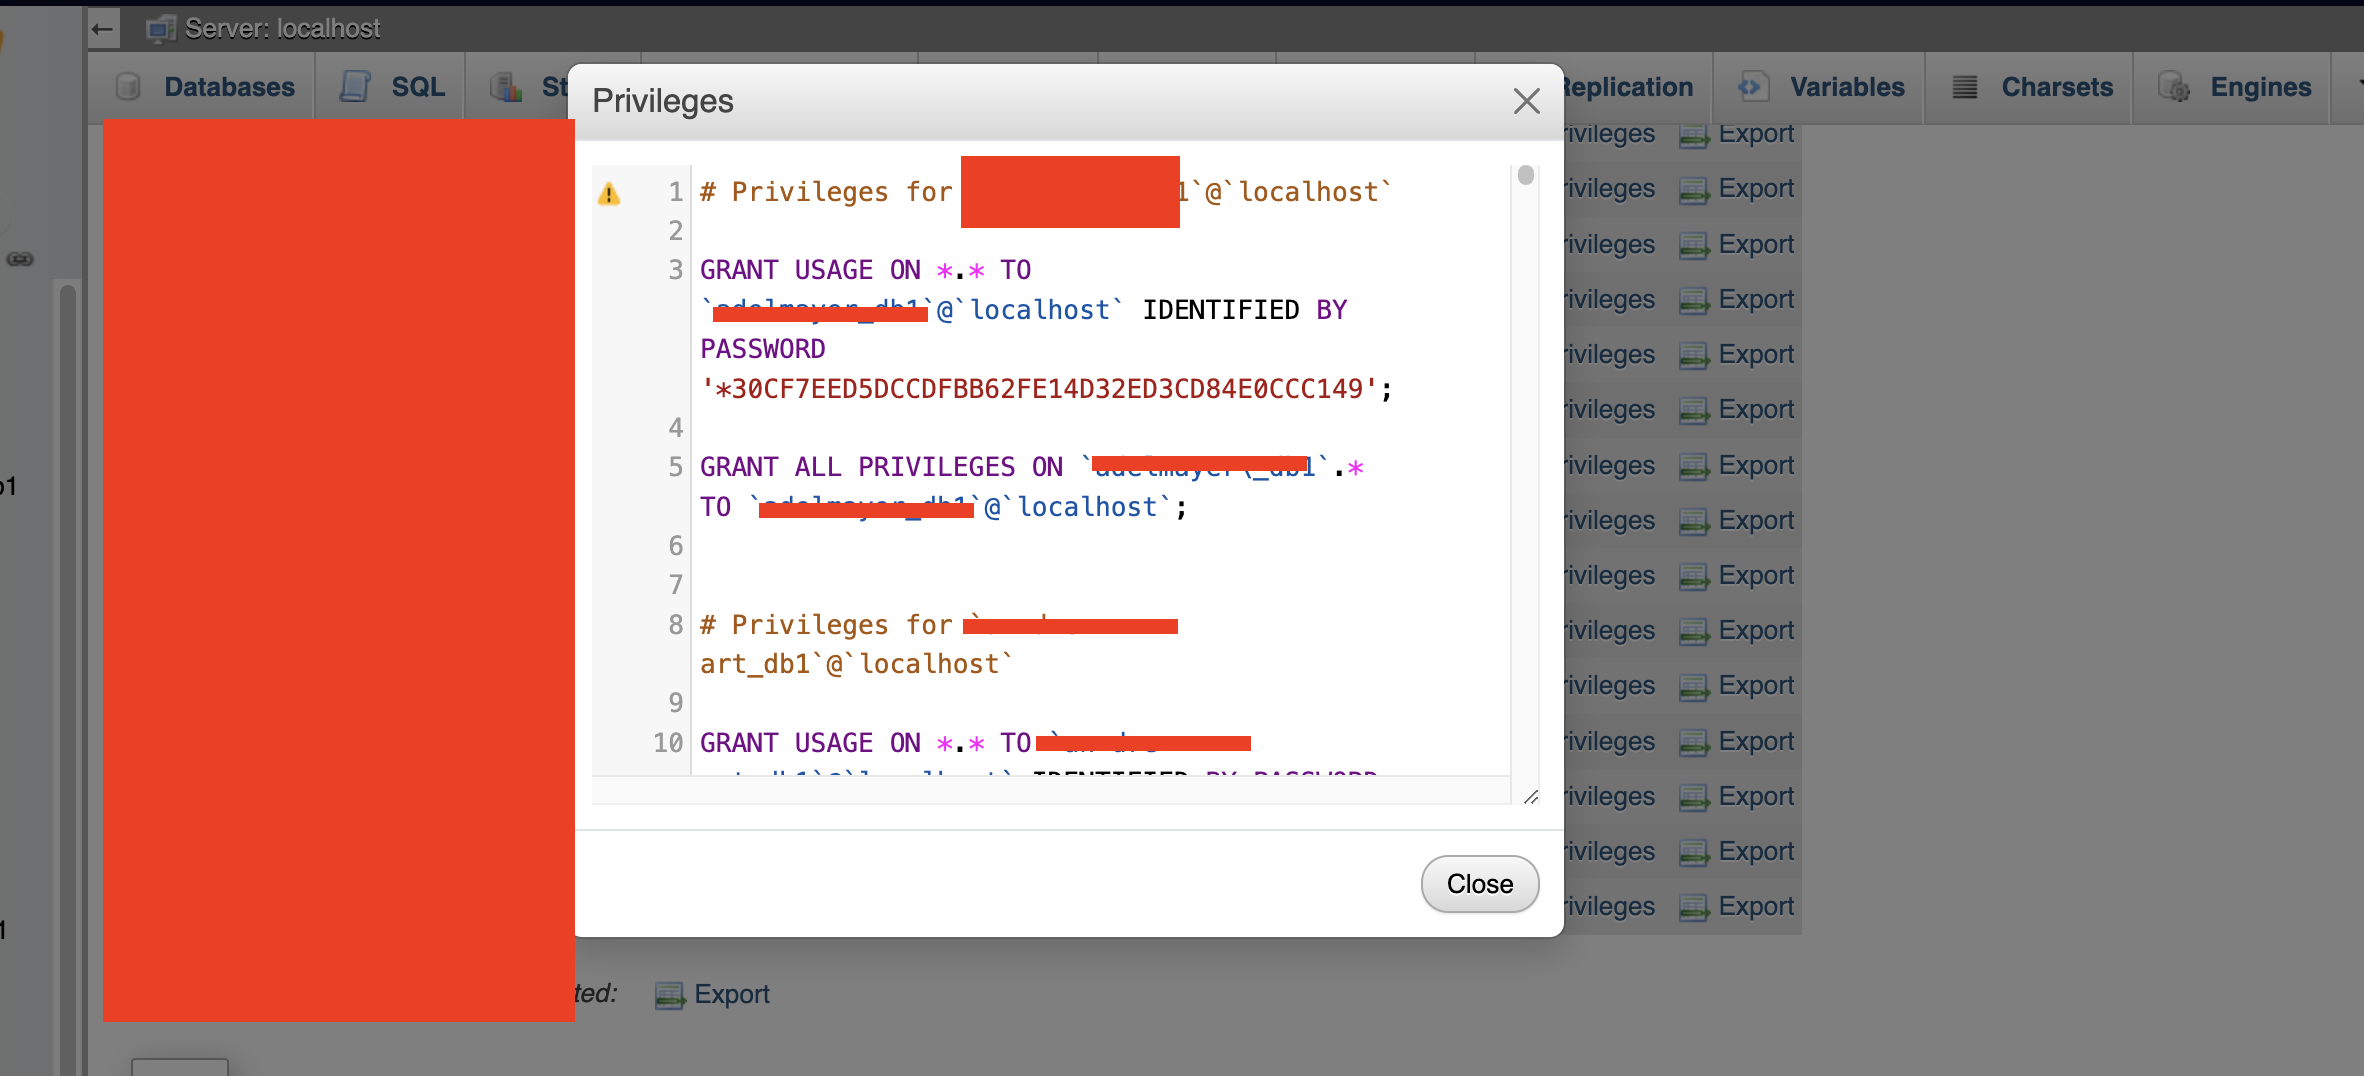
Task: Click the chain link icon in left sidebar
Action: [20, 259]
